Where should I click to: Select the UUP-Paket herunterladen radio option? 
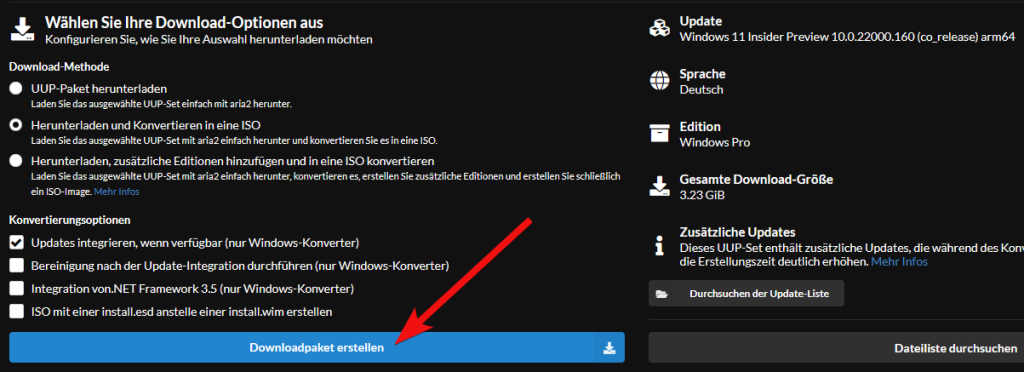[16, 89]
